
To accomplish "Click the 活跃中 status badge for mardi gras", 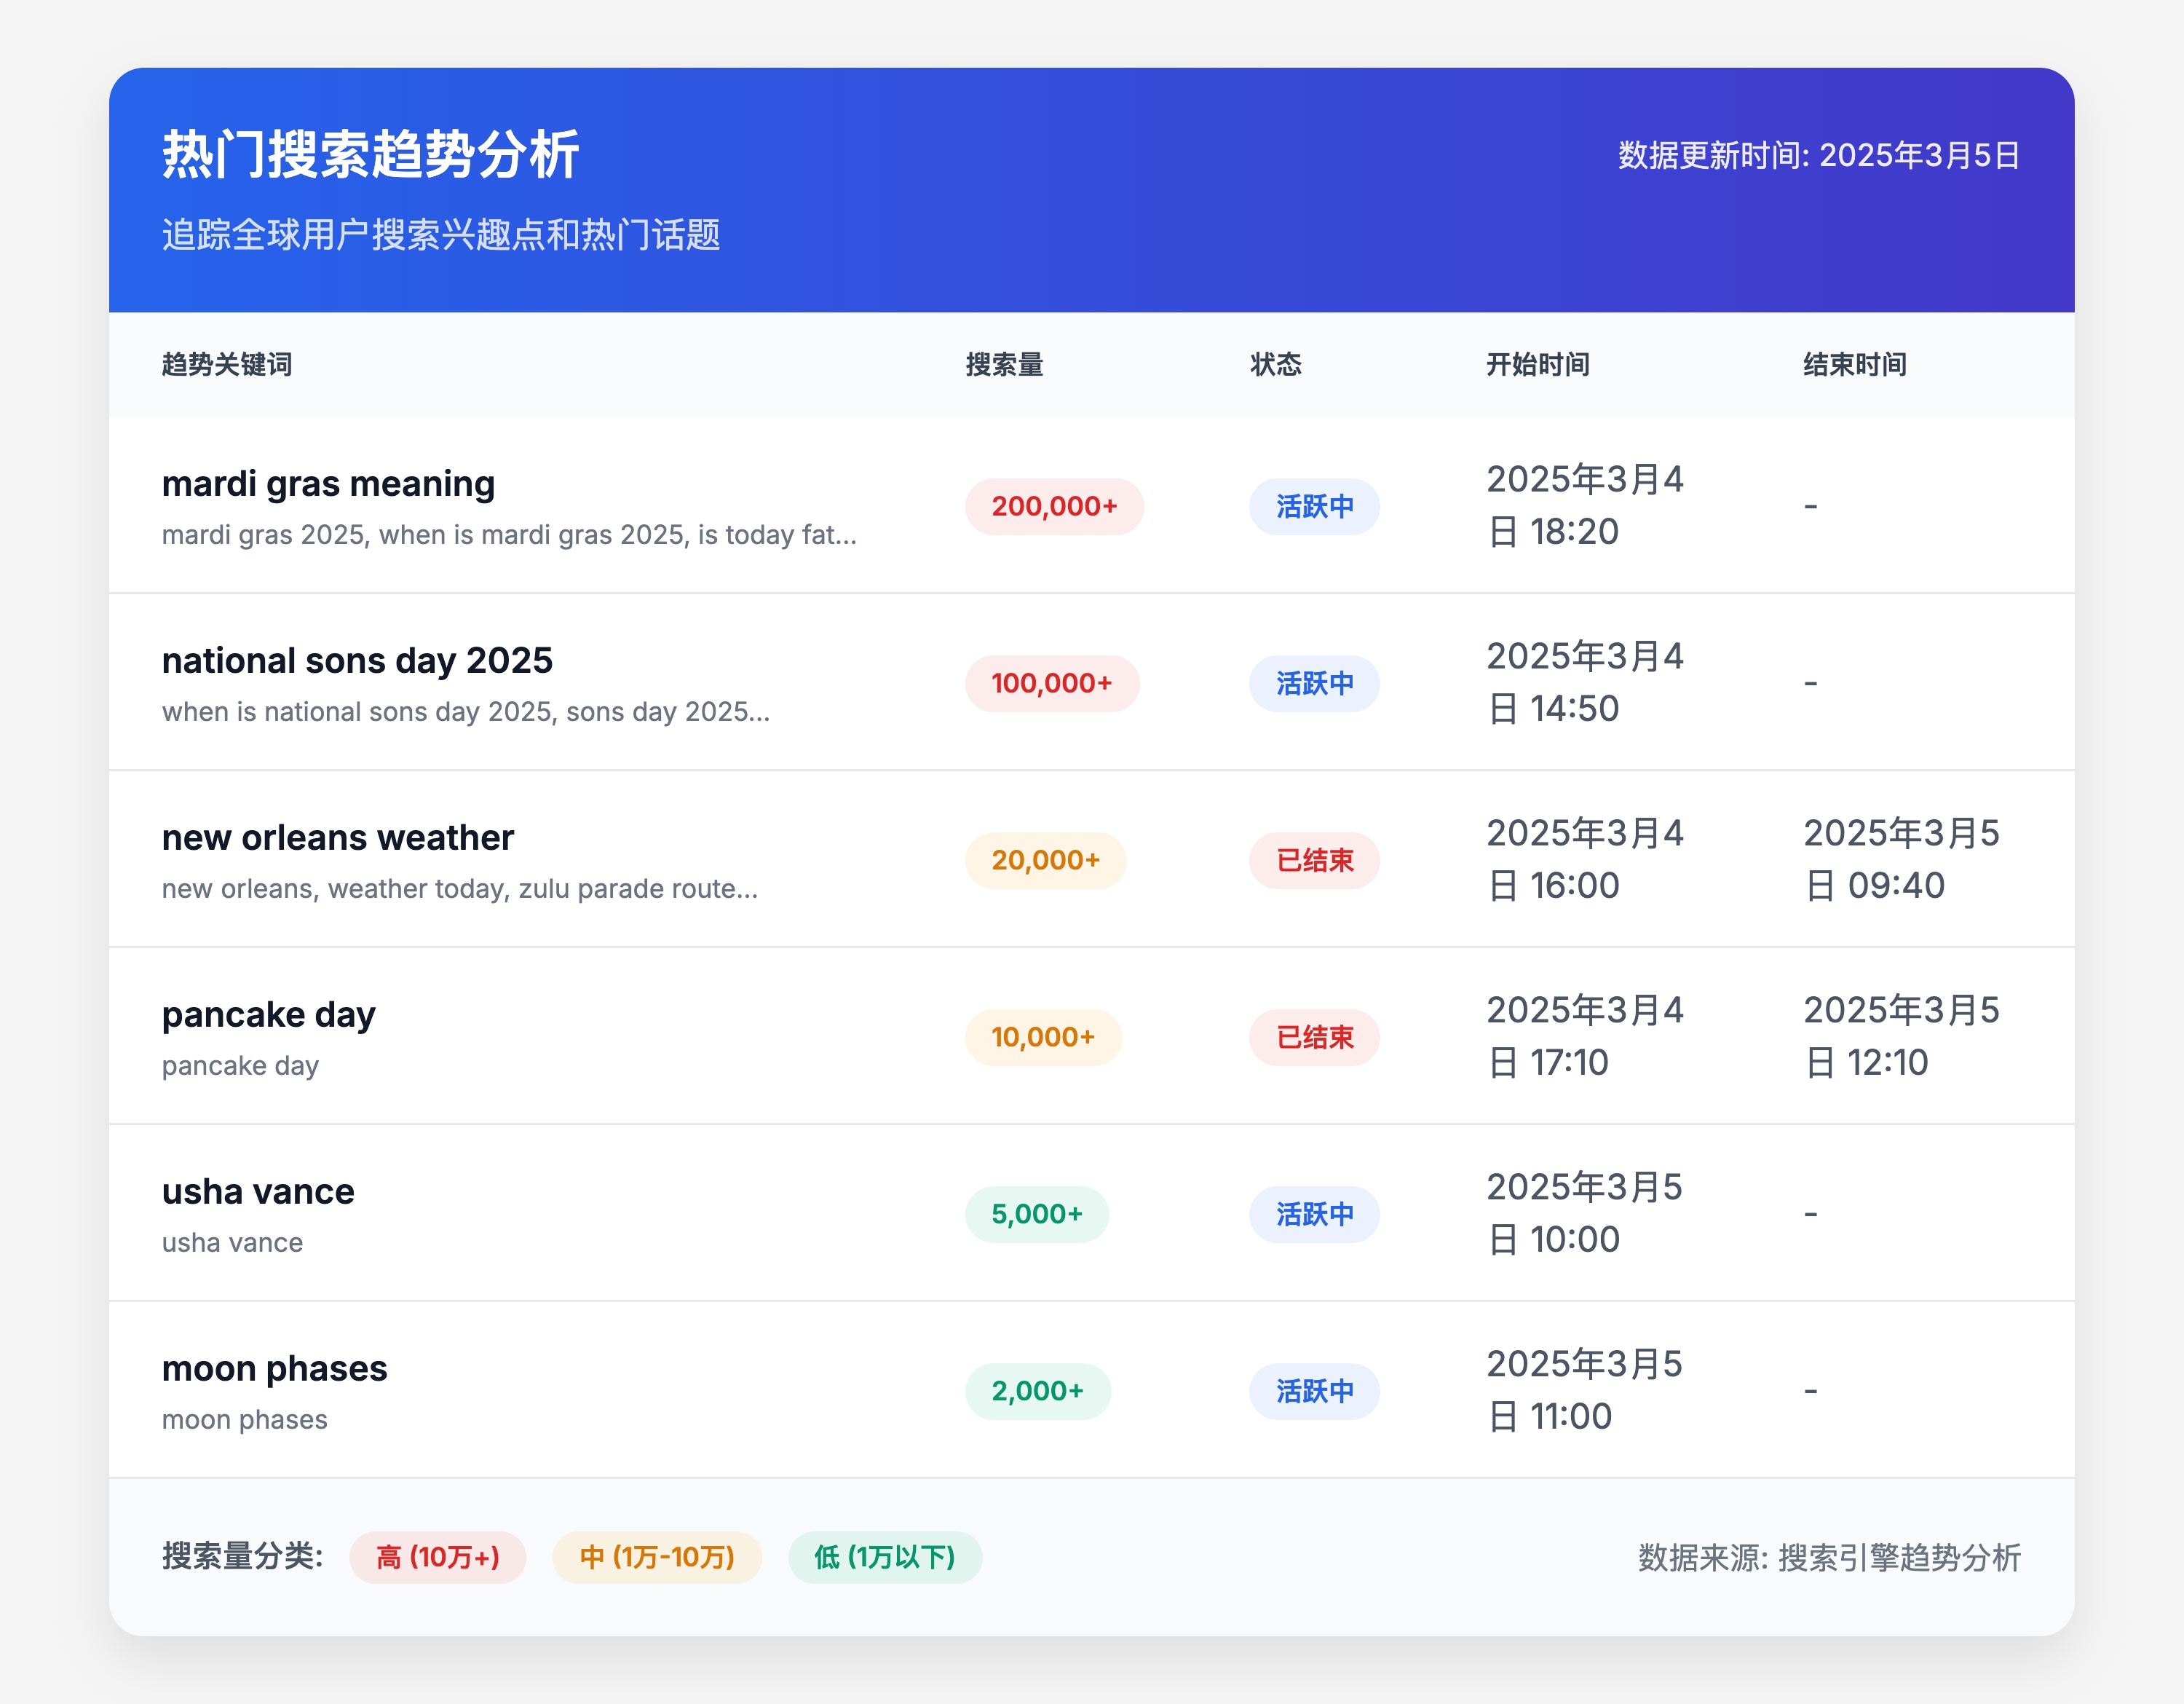I will click(x=1313, y=507).
